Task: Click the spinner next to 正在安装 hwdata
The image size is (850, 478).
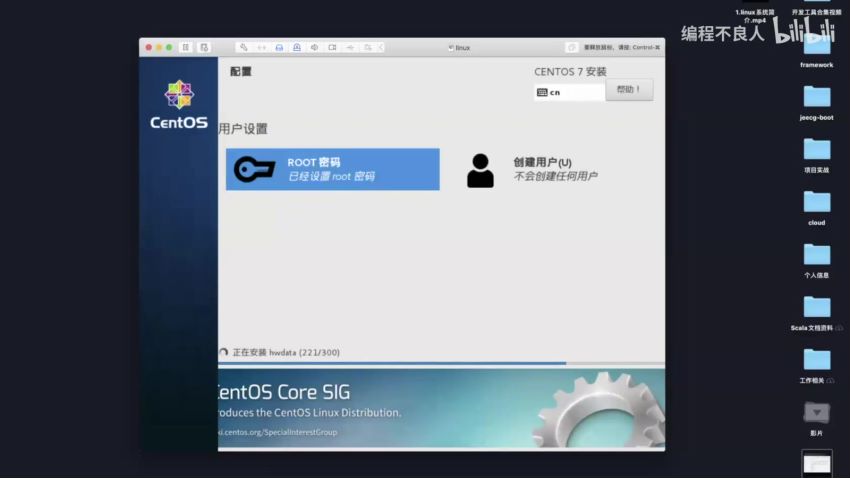Action: [x=223, y=352]
